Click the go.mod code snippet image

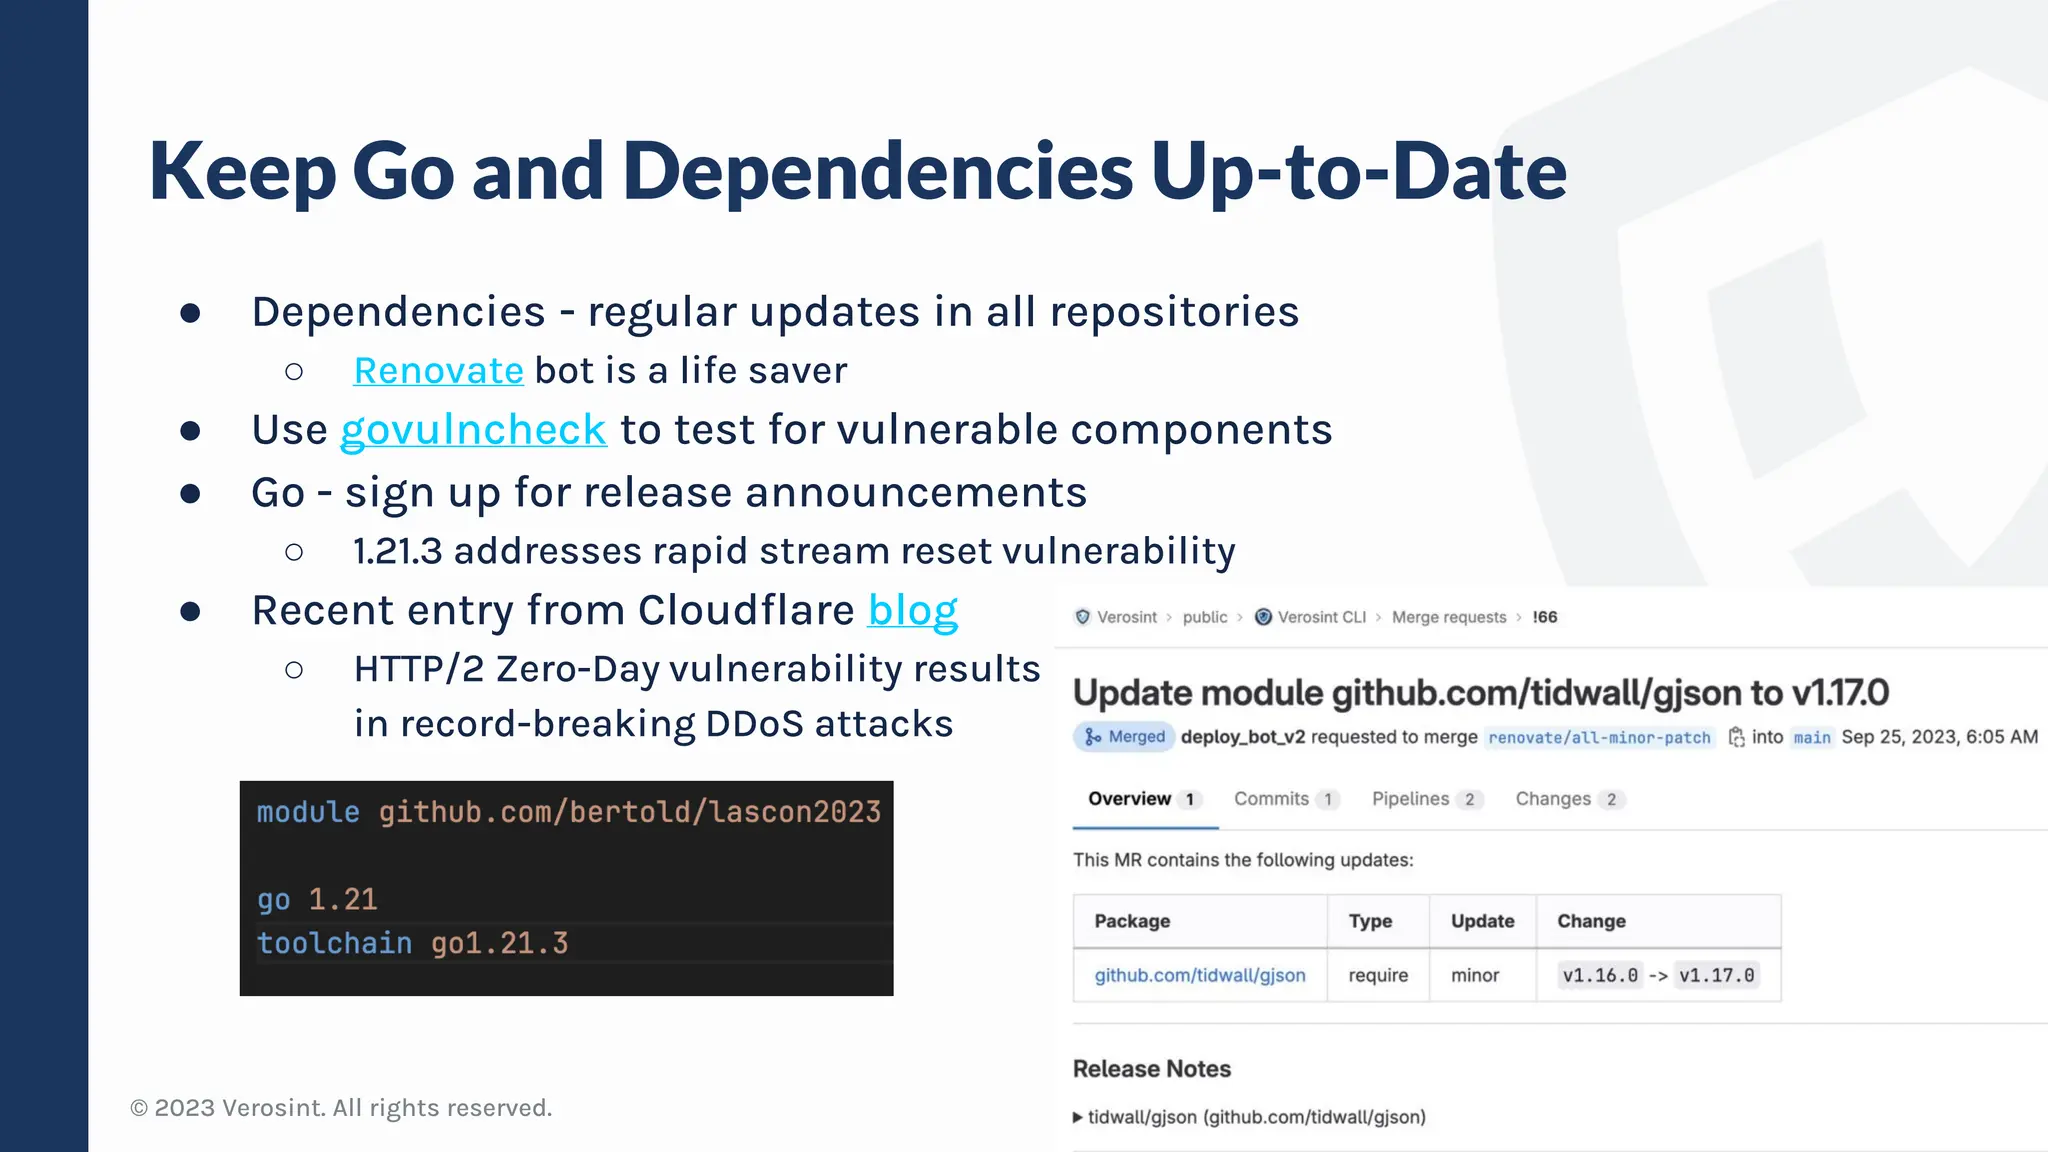coord(566,888)
